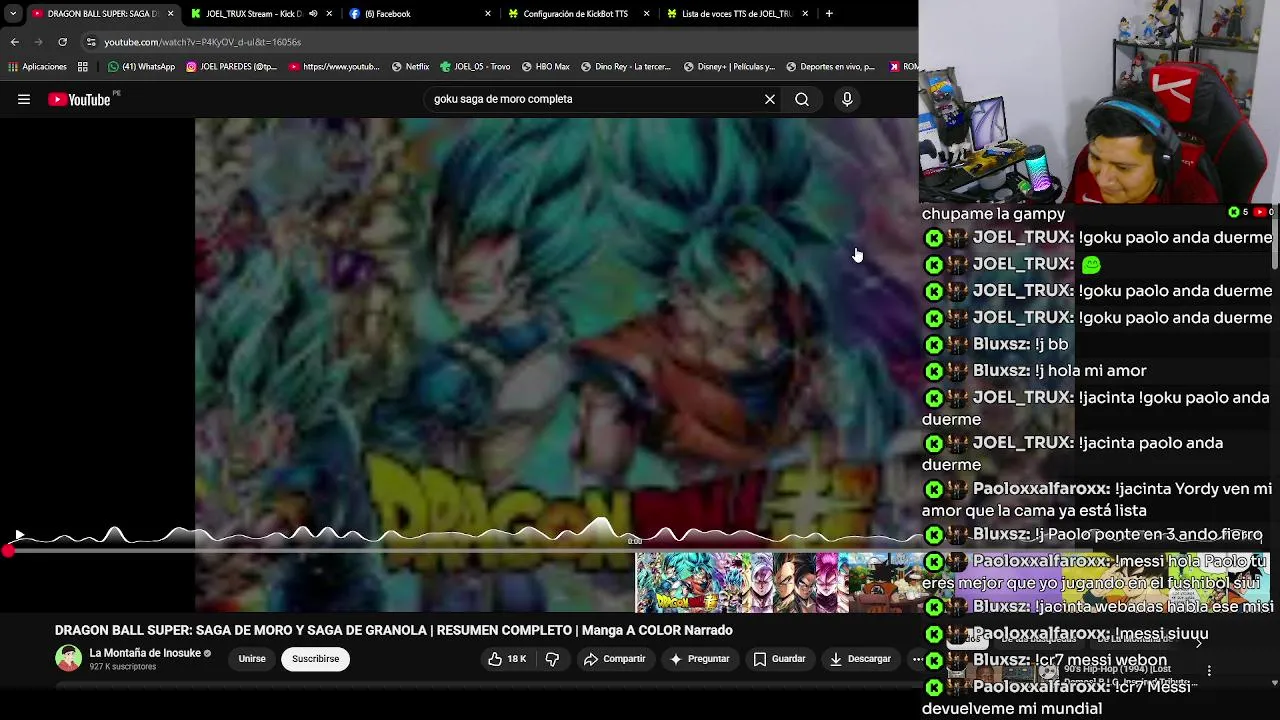The image size is (1280, 720).
Task: Click "927 K suscriptores" text
Action: (x=123, y=667)
